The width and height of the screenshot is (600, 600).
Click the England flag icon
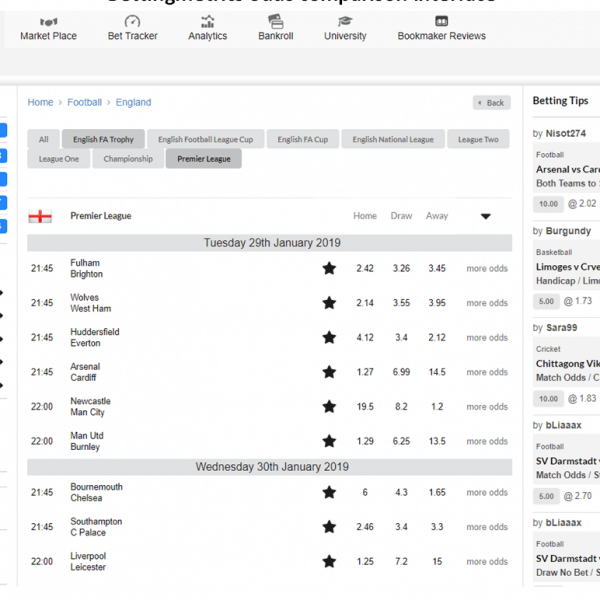click(40, 216)
